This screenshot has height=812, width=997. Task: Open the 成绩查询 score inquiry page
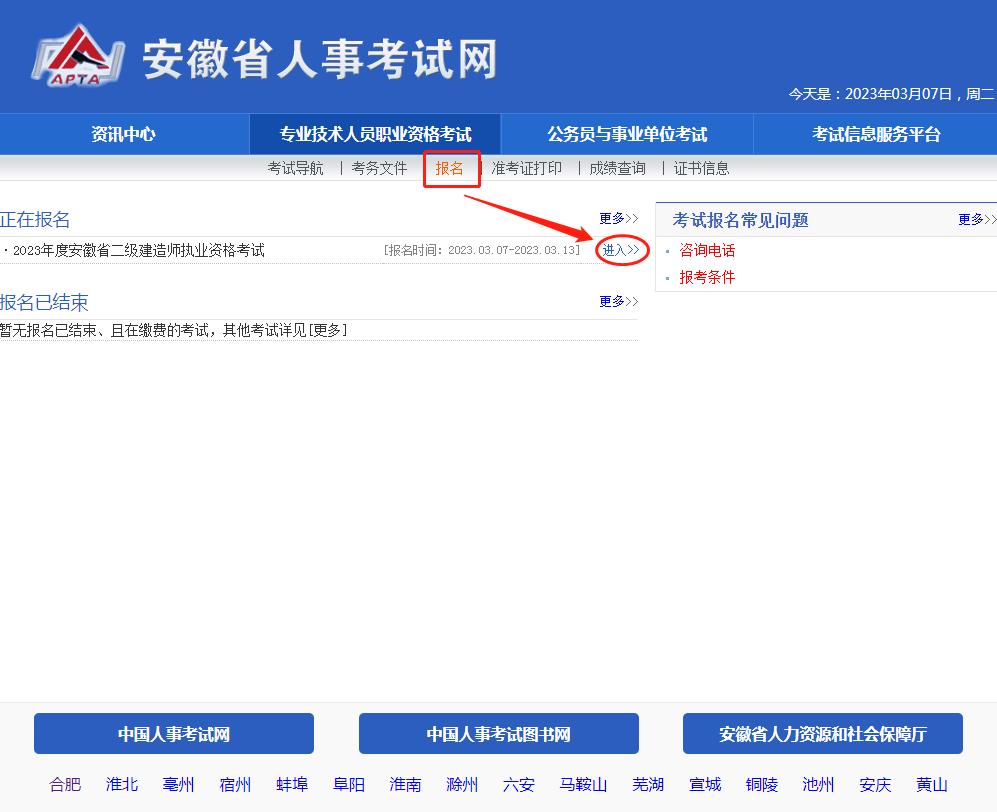coord(616,168)
